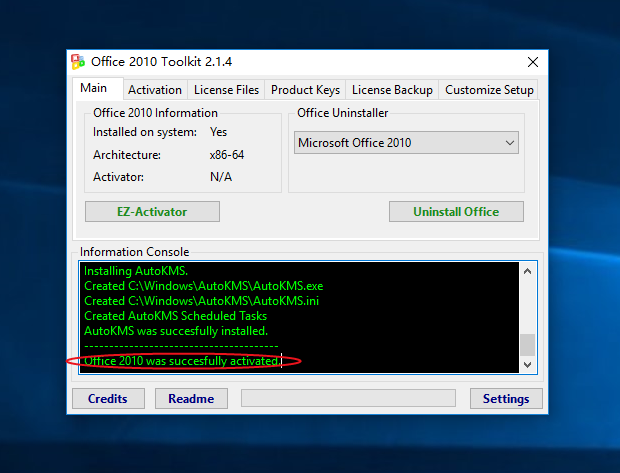Click console scrollbar down arrow
620x473 pixels.
click(x=527, y=365)
